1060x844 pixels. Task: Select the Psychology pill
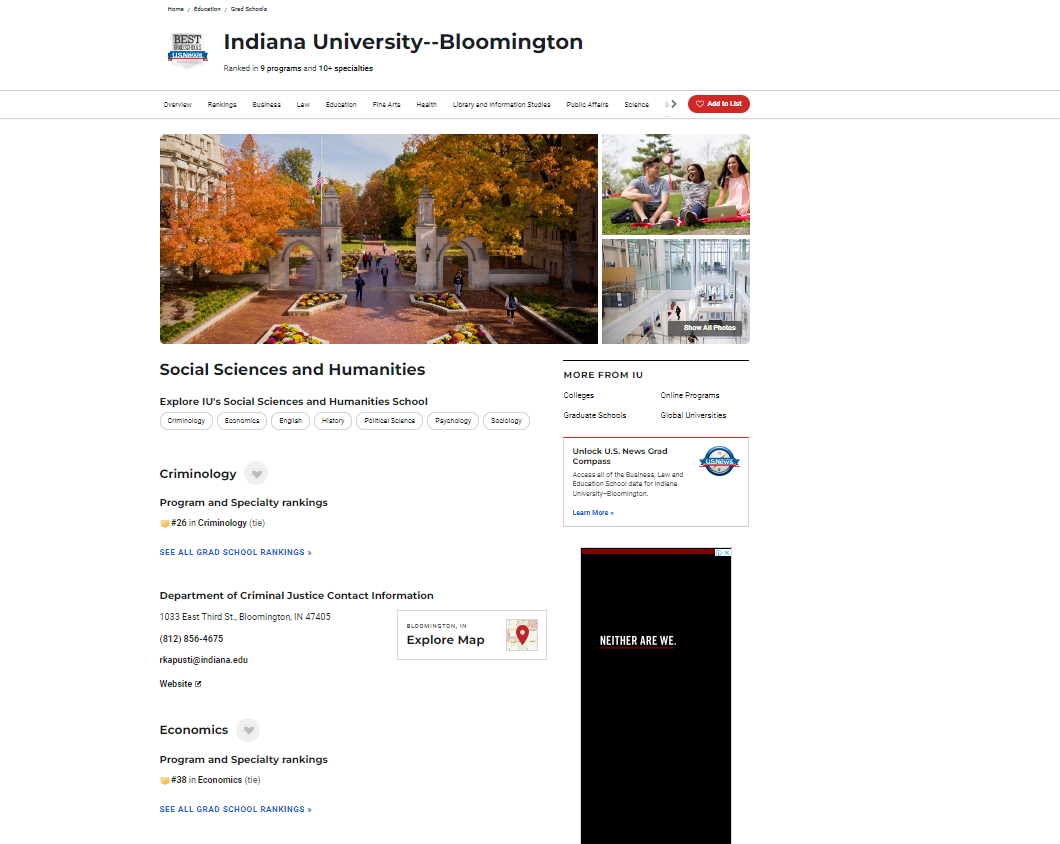(453, 421)
